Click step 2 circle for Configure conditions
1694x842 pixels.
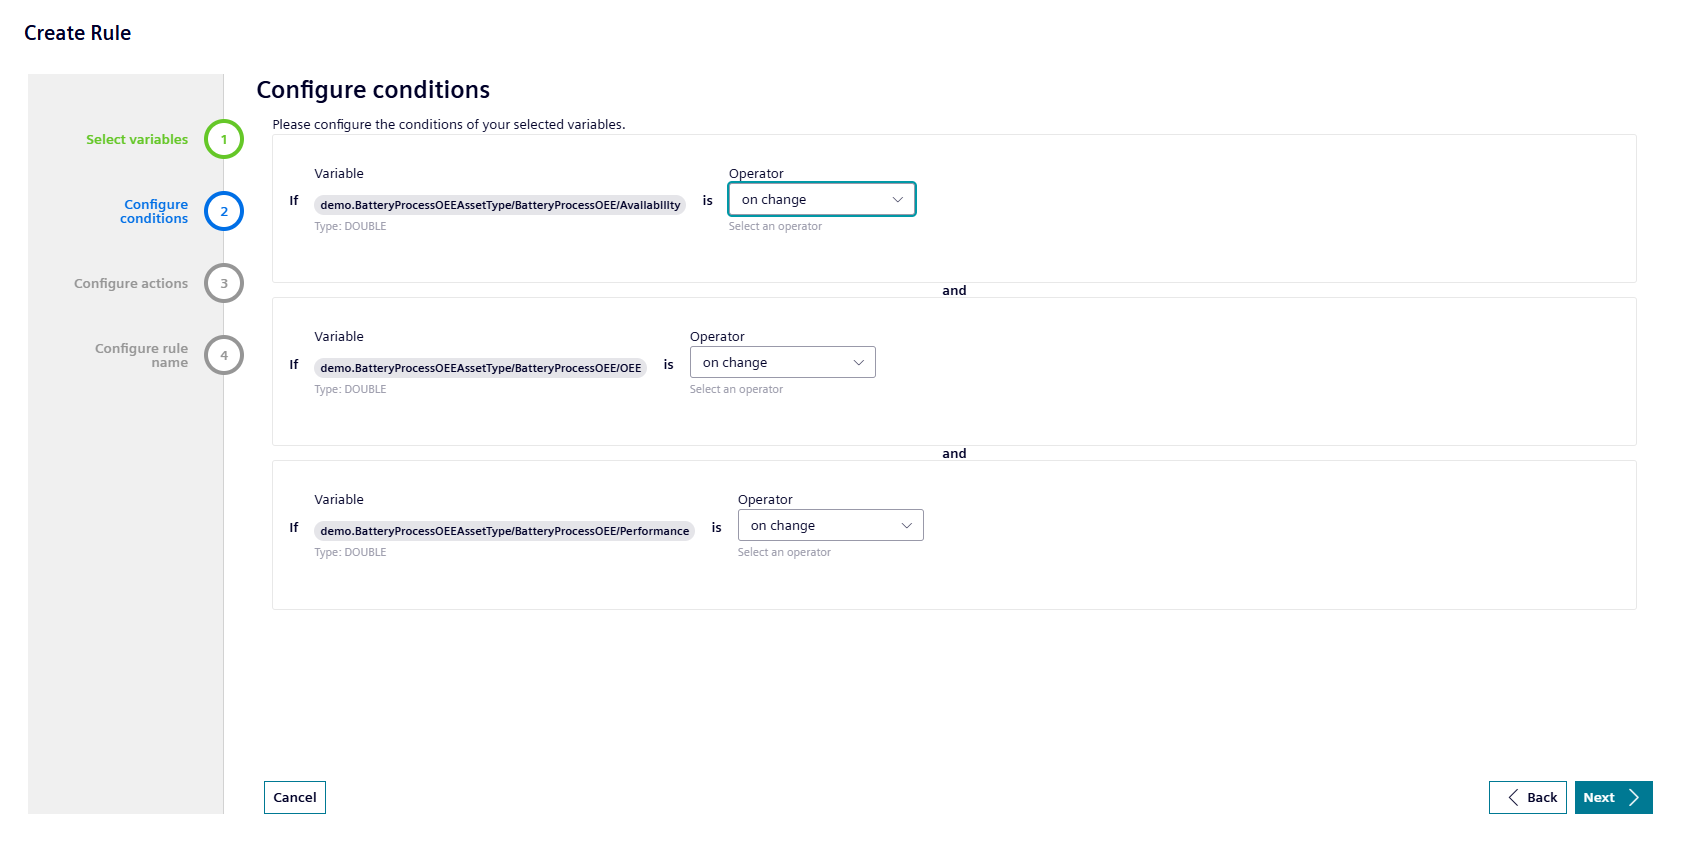point(224,211)
